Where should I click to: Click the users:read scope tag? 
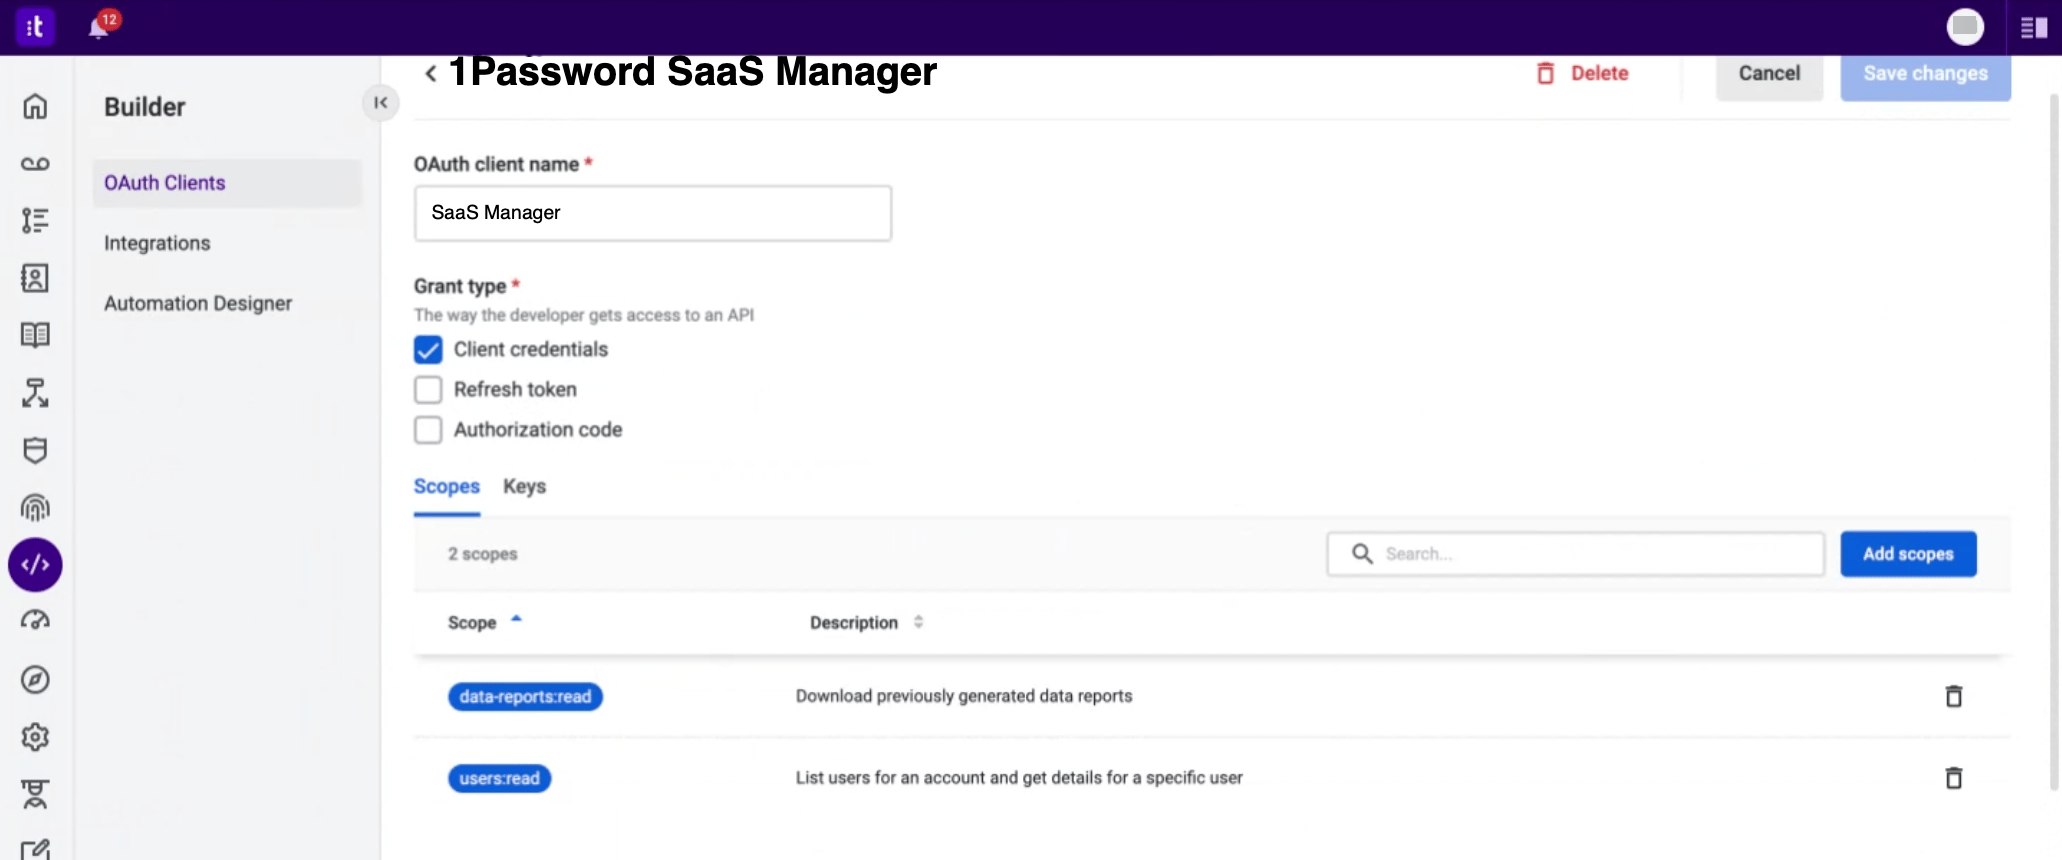point(499,779)
